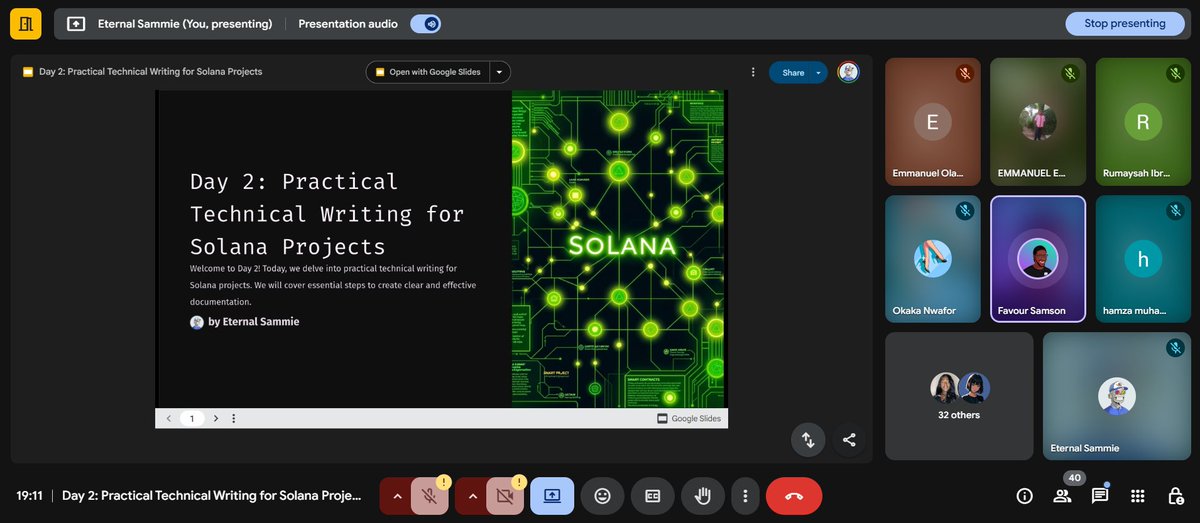Select Emmanuel Ola... participant tile
The height and width of the screenshot is (523, 1200).
coord(933,122)
